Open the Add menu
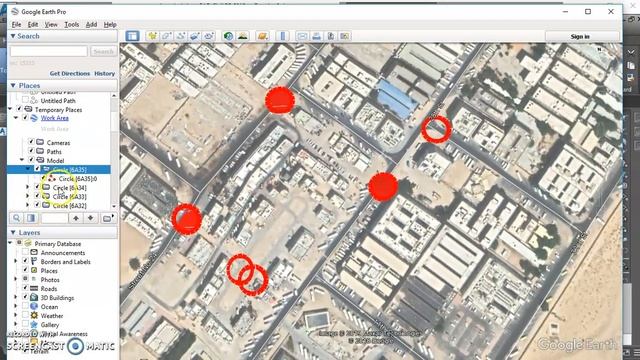 pos(91,24)
